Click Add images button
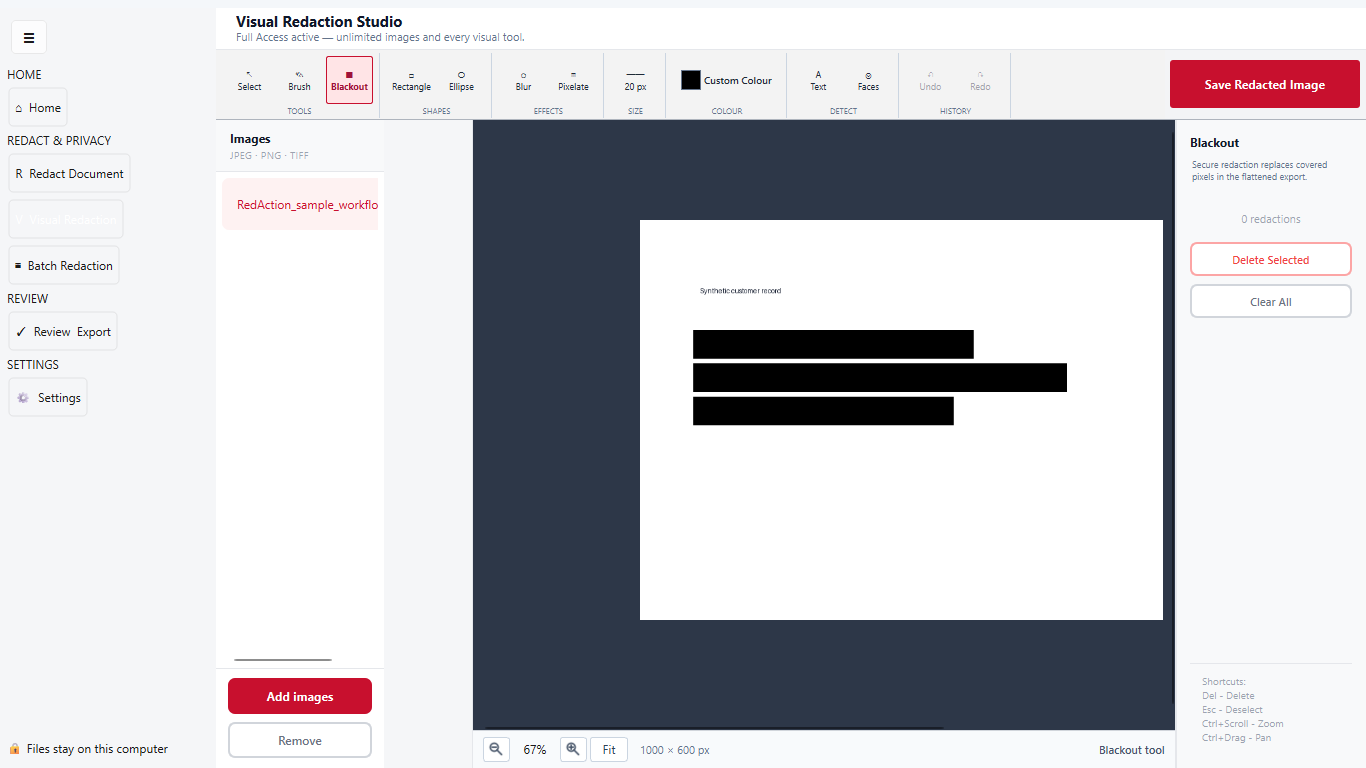This screenshot has height=768, width=1366. click(x=300, y=696)
